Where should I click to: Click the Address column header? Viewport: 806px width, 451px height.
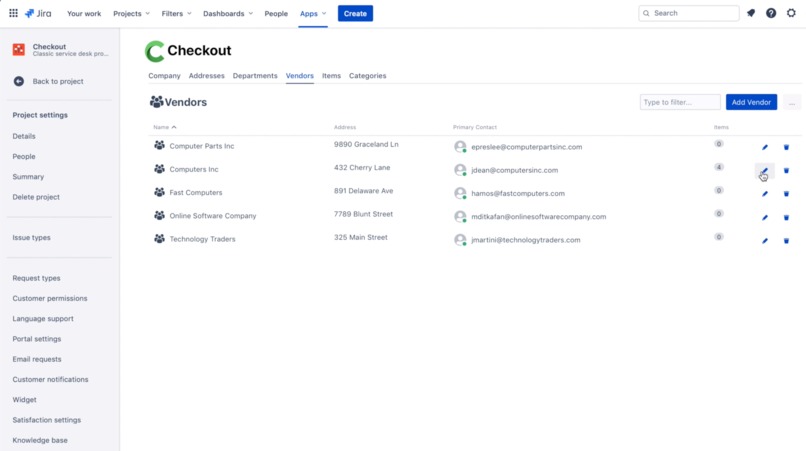[x=345, y=127]
